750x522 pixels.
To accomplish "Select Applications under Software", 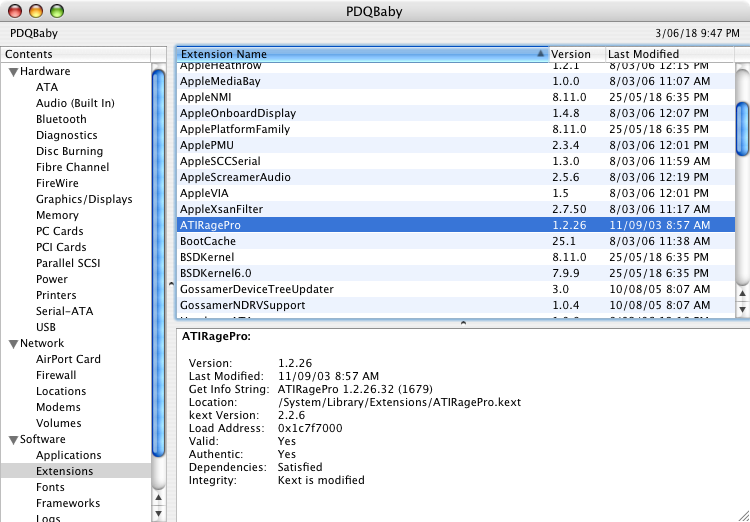I will (69, 455).
